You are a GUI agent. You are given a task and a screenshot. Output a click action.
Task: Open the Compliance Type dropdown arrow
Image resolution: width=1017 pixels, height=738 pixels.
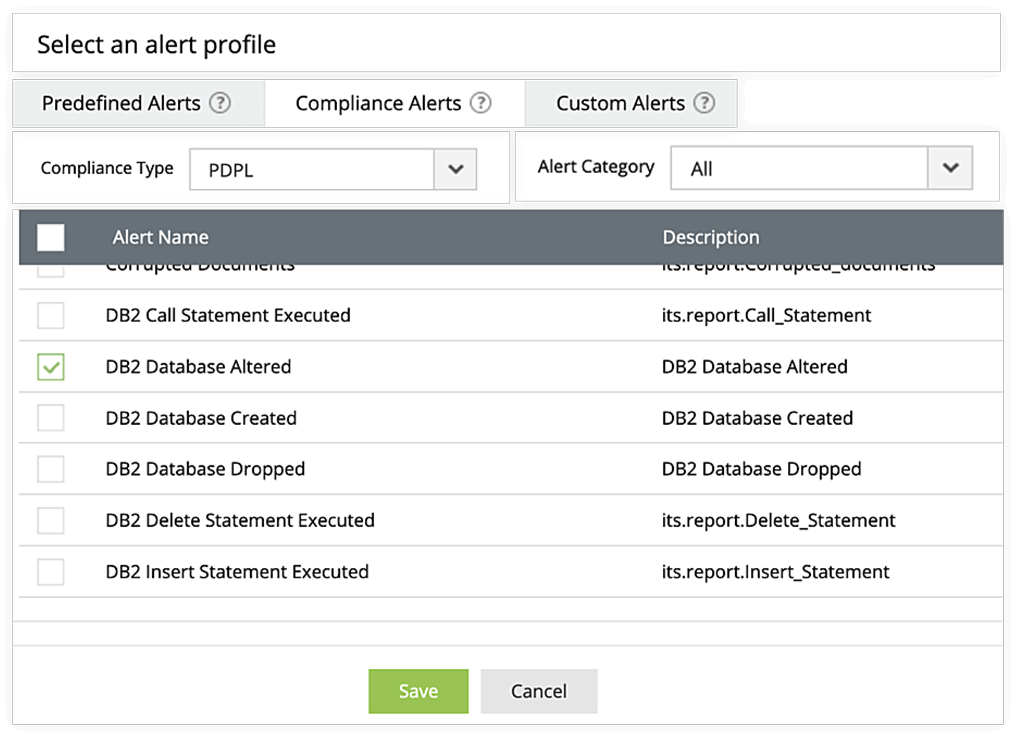455,169
